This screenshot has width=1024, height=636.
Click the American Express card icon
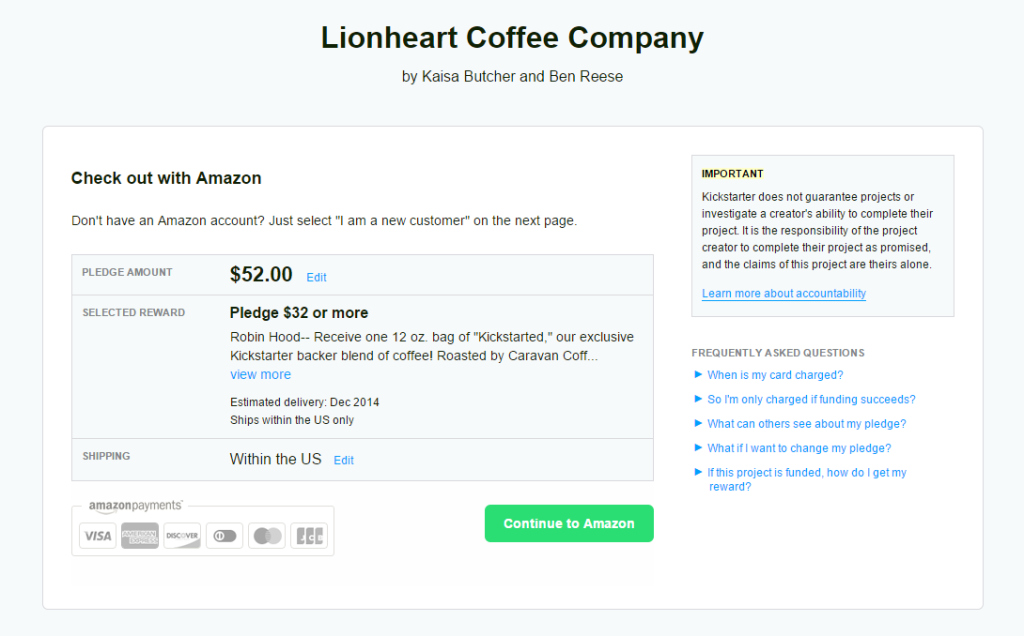click(x=140, y=536)
